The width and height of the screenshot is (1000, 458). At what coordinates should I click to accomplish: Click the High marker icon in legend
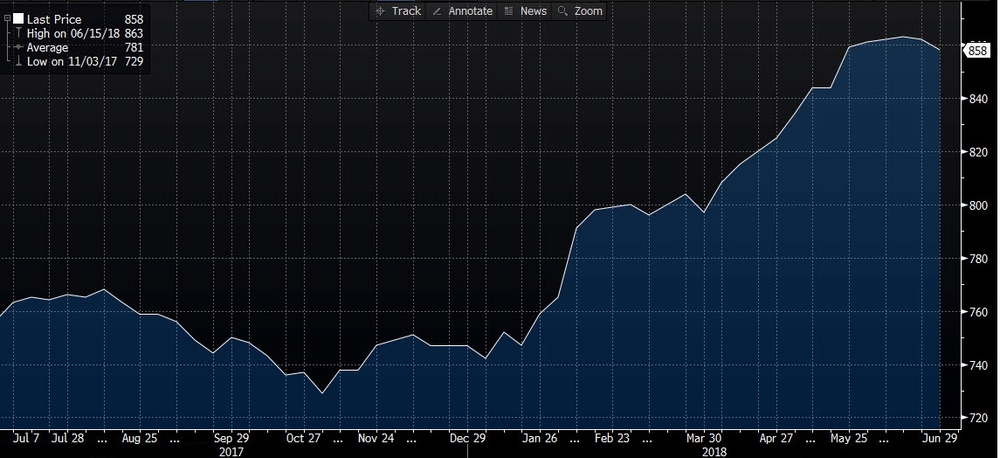pos(19,34)
